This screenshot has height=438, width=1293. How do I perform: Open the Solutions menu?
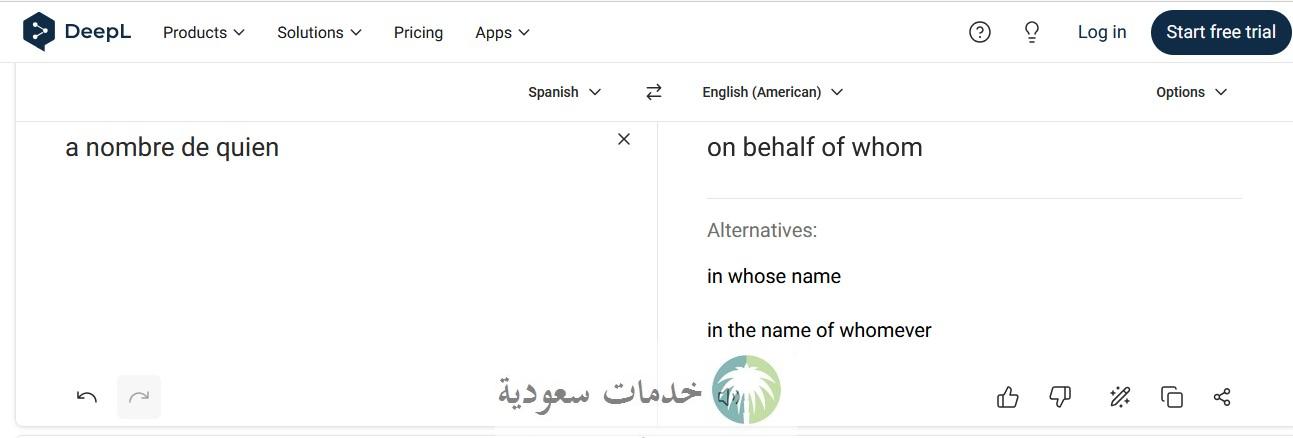pyautogui.click(x=319, y=33)
